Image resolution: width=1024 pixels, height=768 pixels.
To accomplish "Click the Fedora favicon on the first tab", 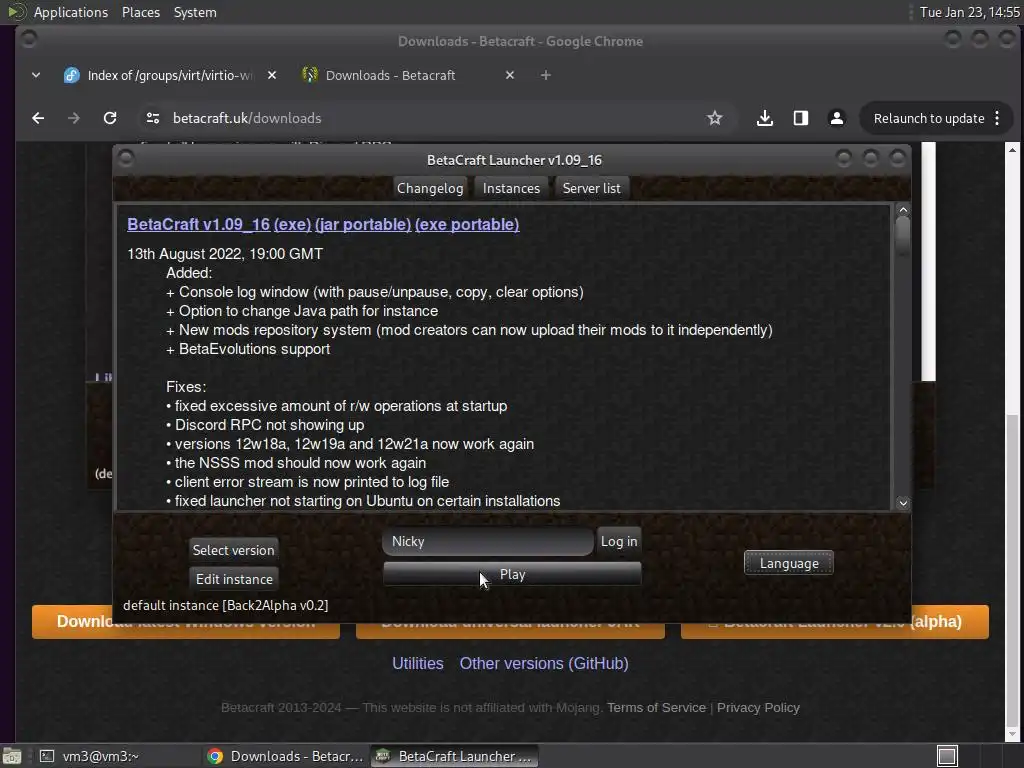I will click(71, 75).
